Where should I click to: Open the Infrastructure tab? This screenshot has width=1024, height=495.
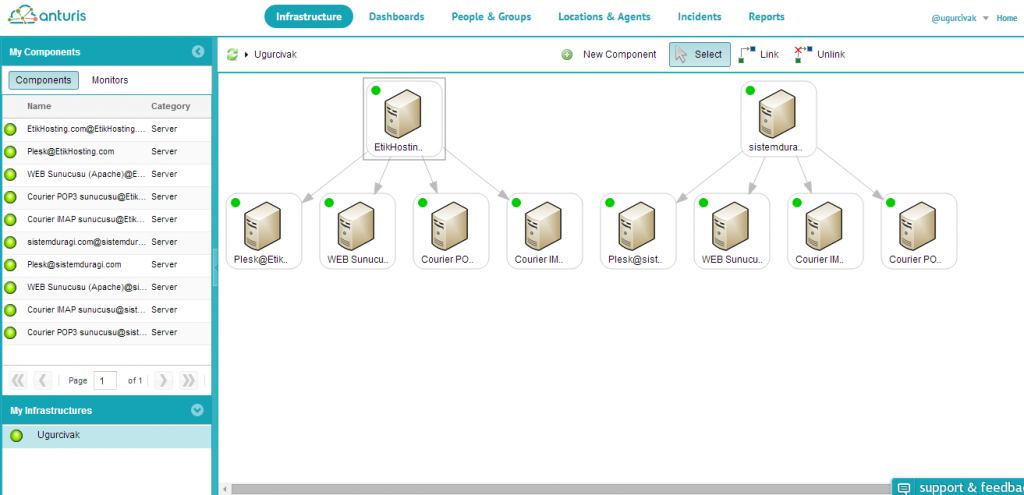pos(308,17)
